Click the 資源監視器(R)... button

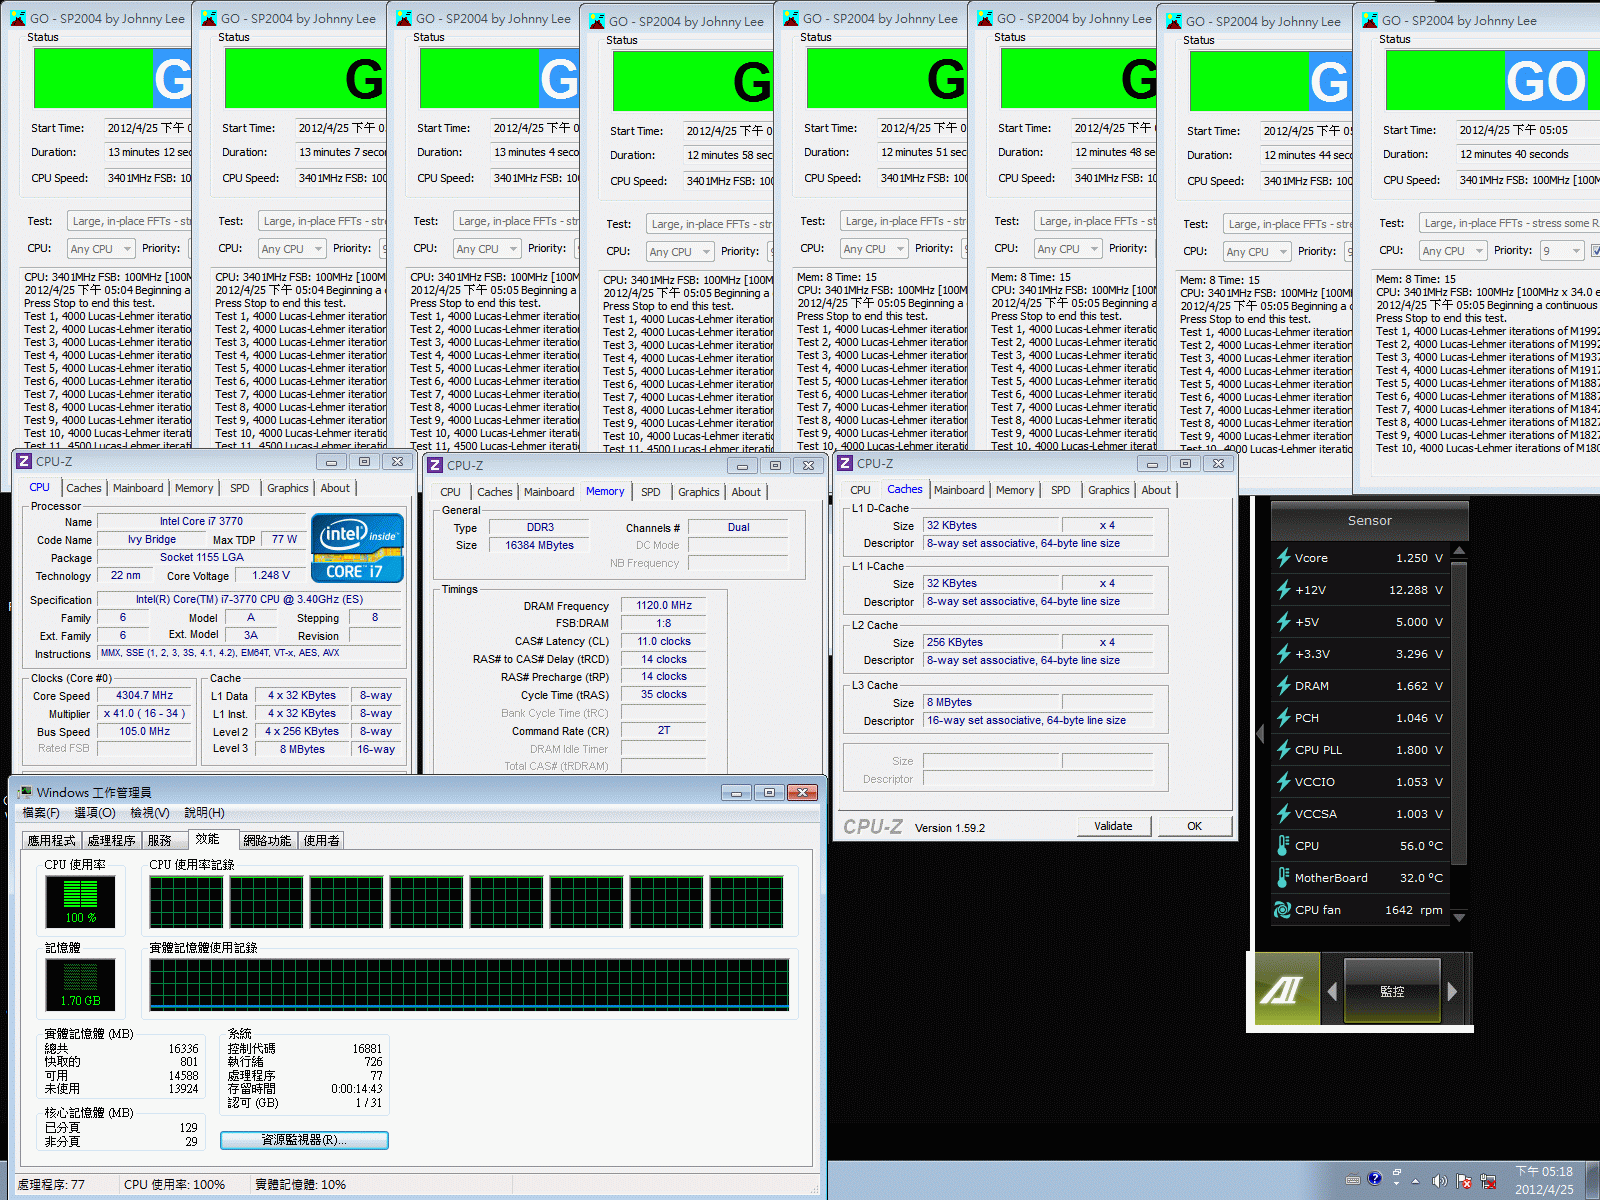(x=304, y=1140)
